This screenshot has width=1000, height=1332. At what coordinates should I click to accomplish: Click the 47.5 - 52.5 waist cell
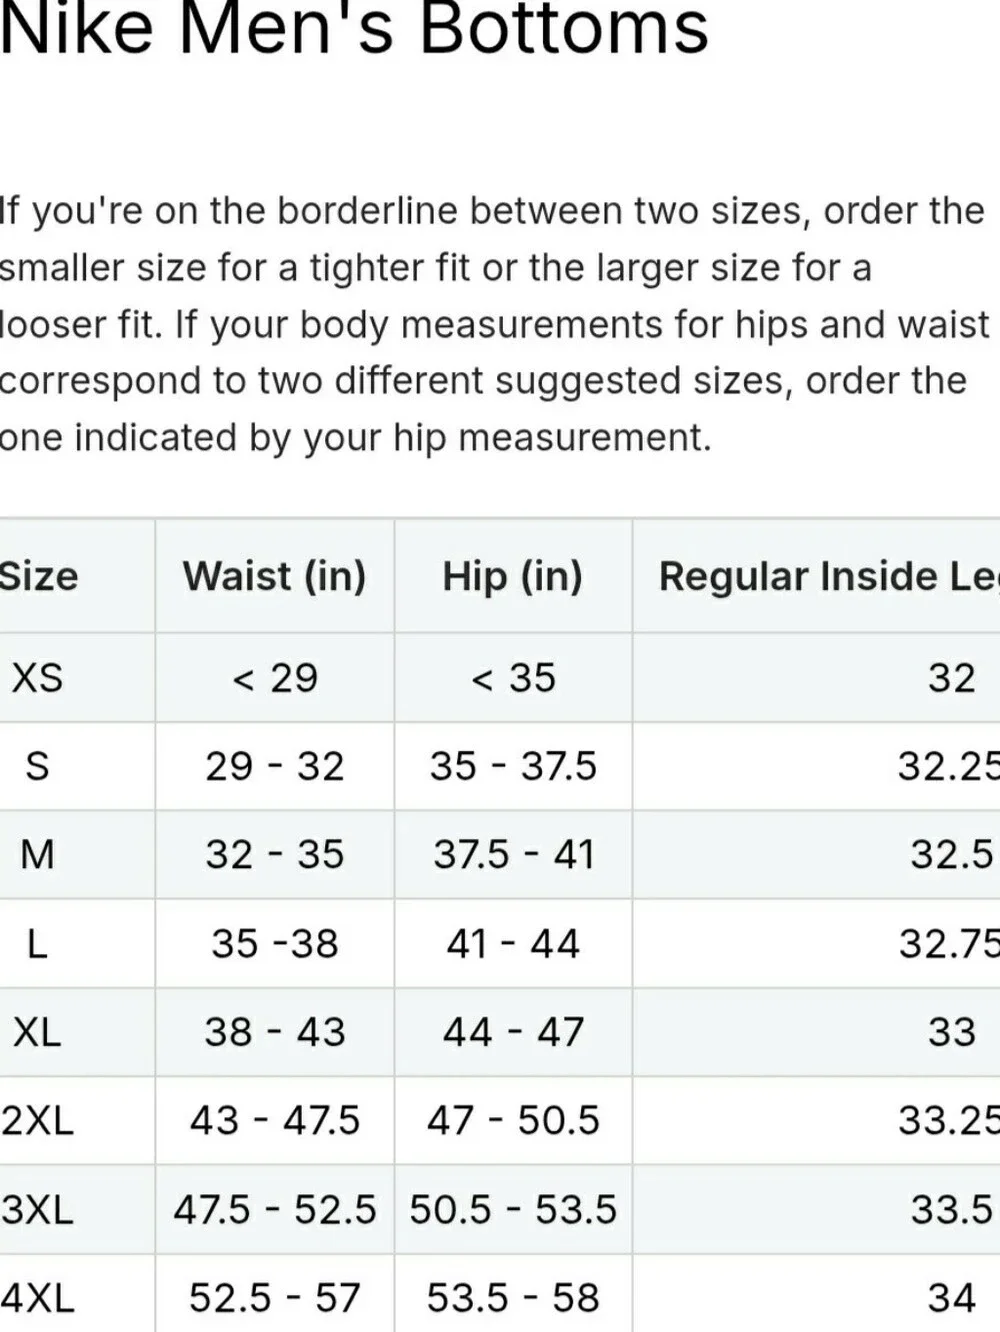coord(275,1209)
